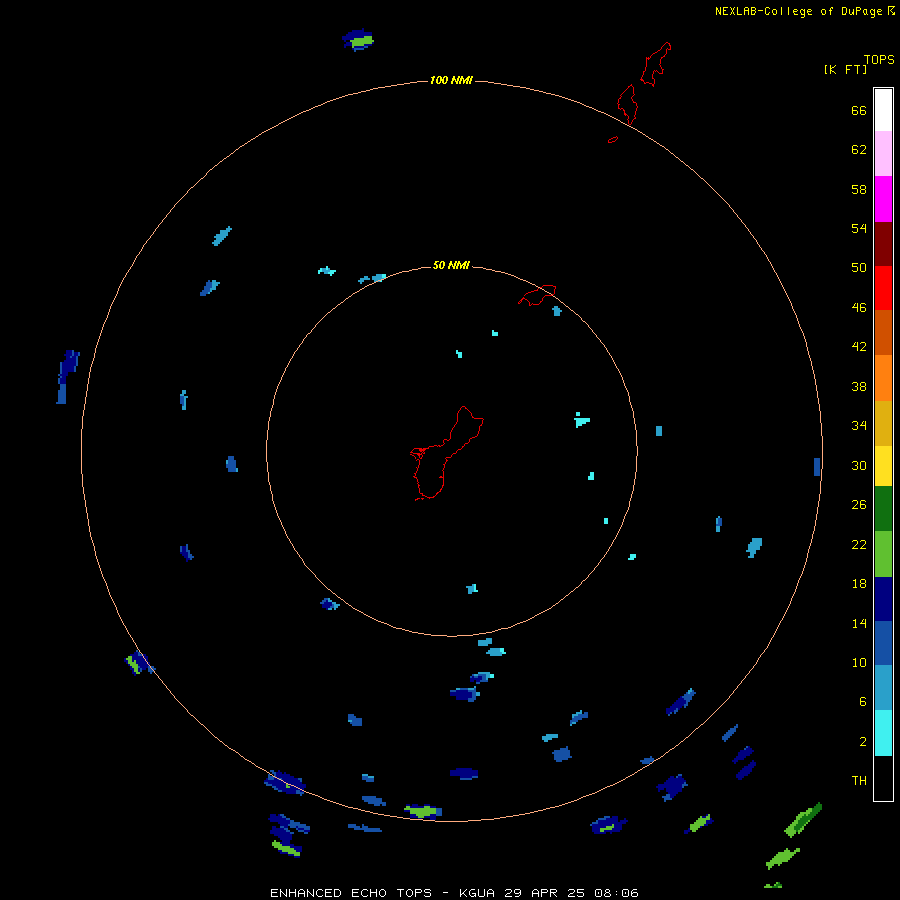Pick the steel light-blue legend swatch
This screenshot has width=900, height=900.
coord(883,687)
